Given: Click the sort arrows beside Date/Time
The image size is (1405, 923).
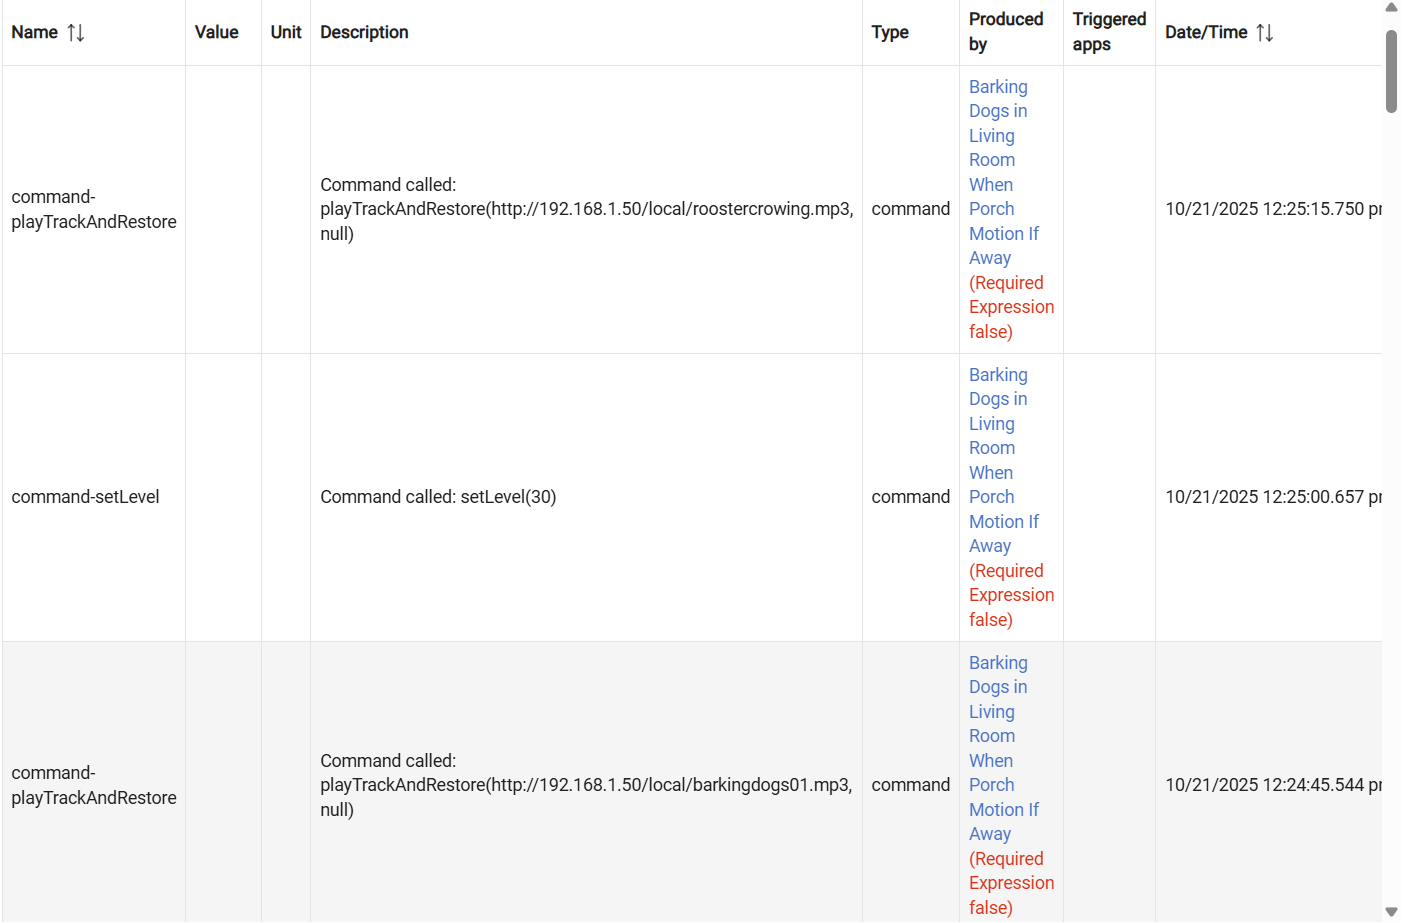Looking at the screenshot, I should click(x=1265, y=33).
